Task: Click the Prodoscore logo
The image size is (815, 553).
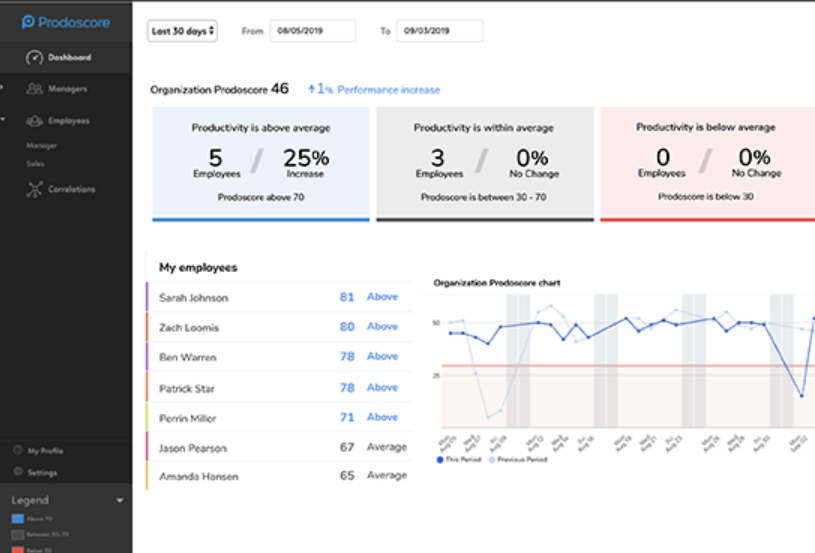Action: coord(66,22)
